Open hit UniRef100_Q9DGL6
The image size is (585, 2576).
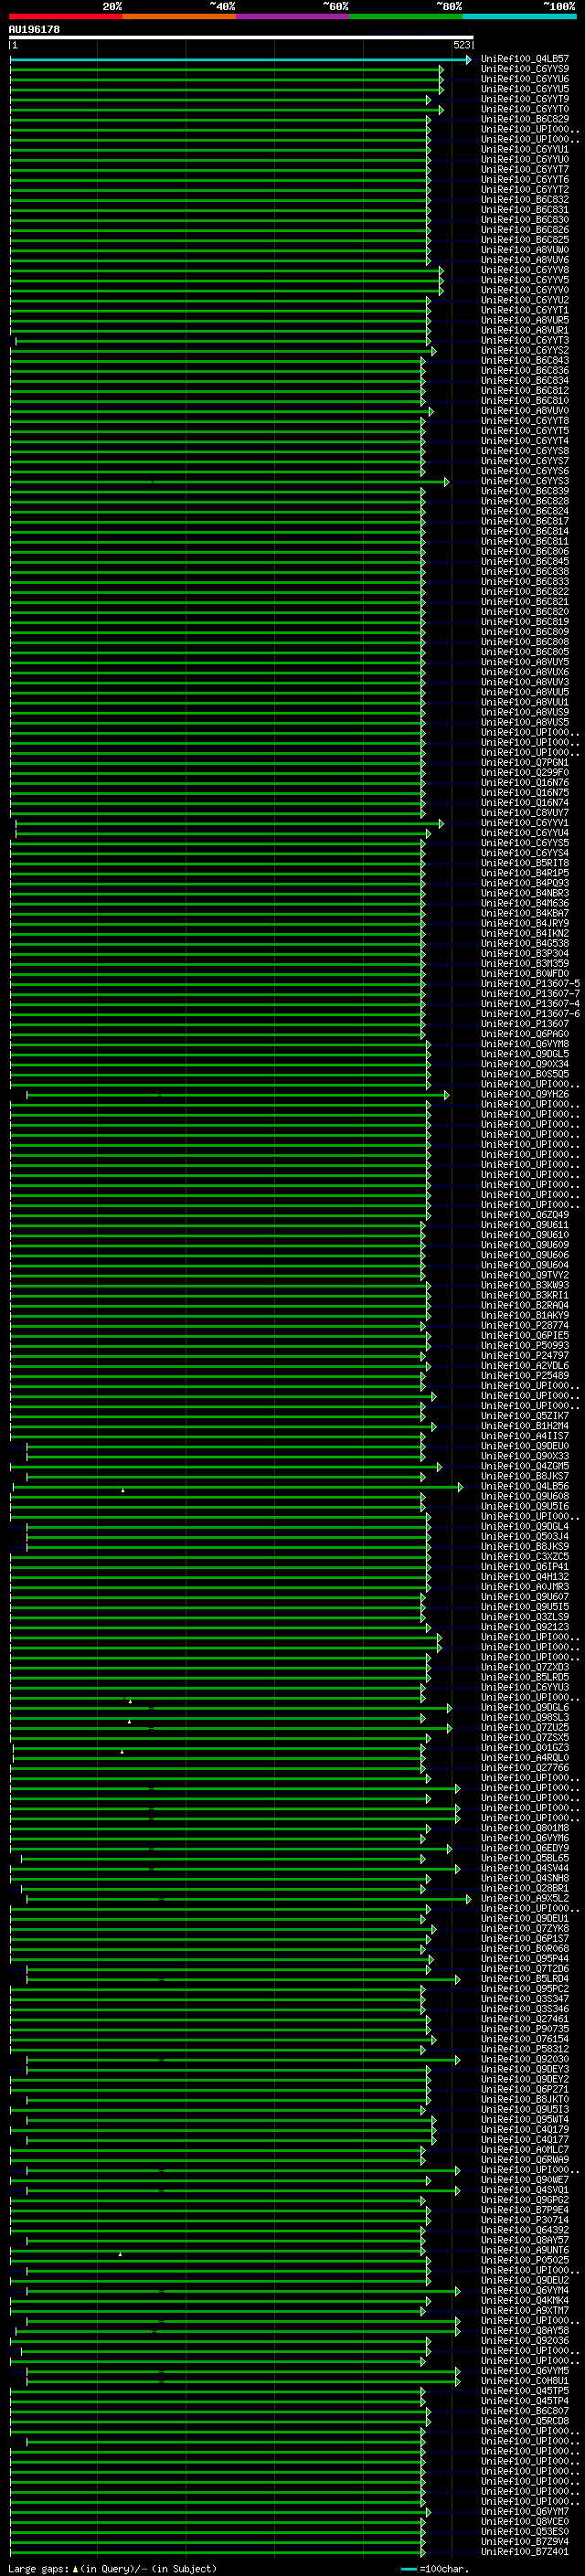(x=525, y=1707)
